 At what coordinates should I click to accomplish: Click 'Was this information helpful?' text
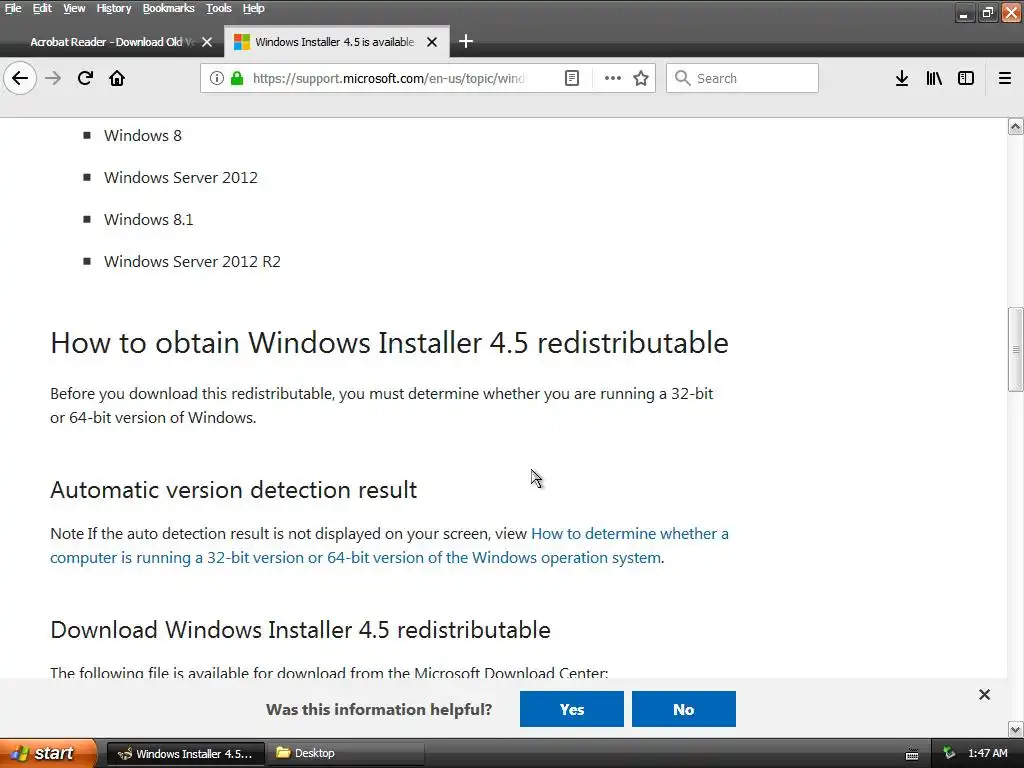(x=379, y=710)
